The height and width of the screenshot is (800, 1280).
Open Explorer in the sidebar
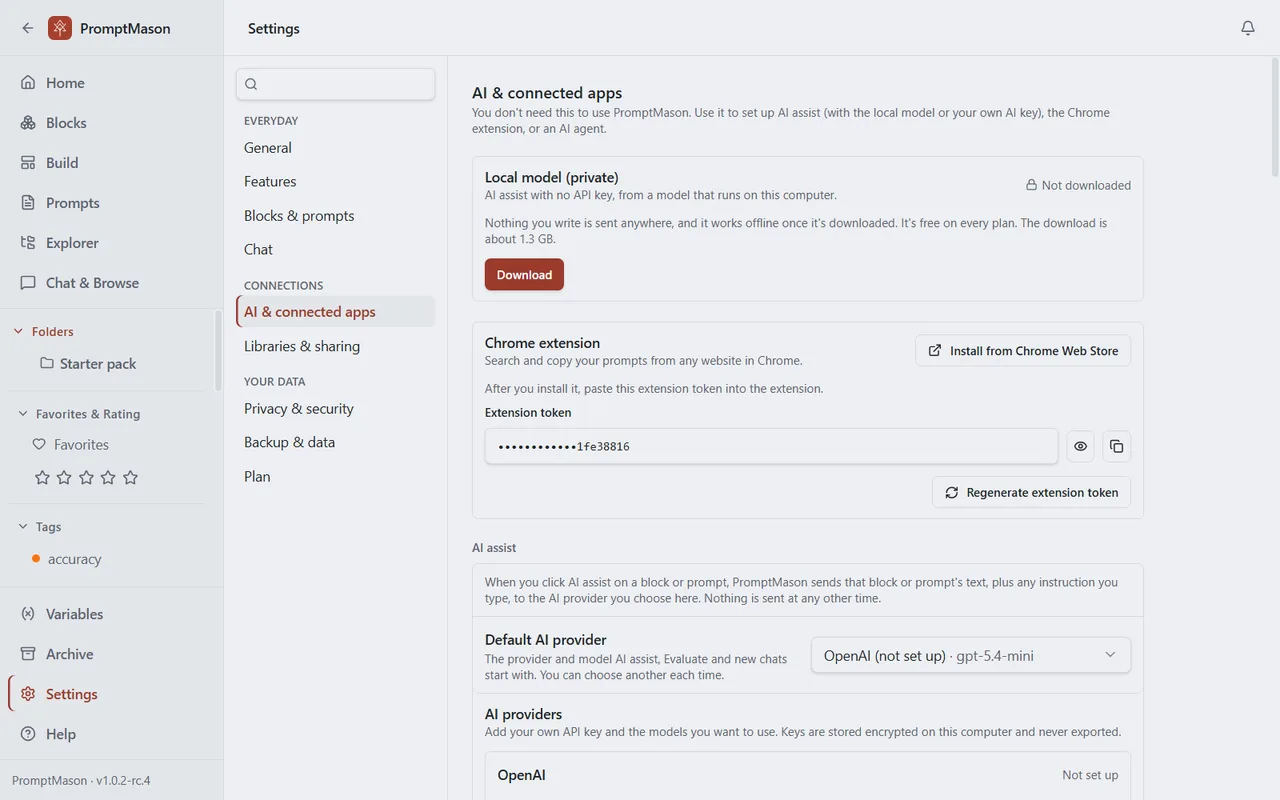(111, 243)
